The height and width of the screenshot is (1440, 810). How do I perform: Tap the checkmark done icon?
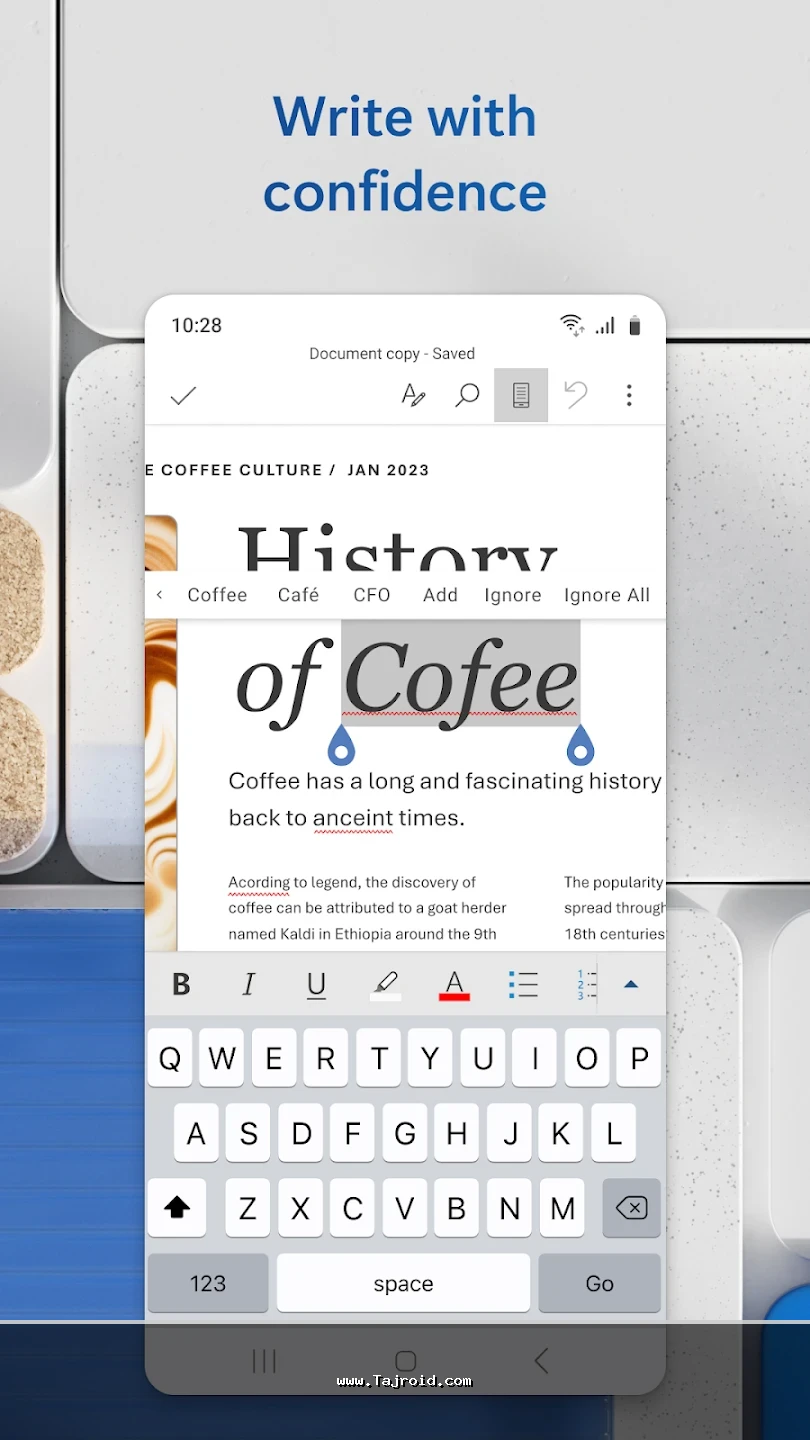(x=183, y=396)
